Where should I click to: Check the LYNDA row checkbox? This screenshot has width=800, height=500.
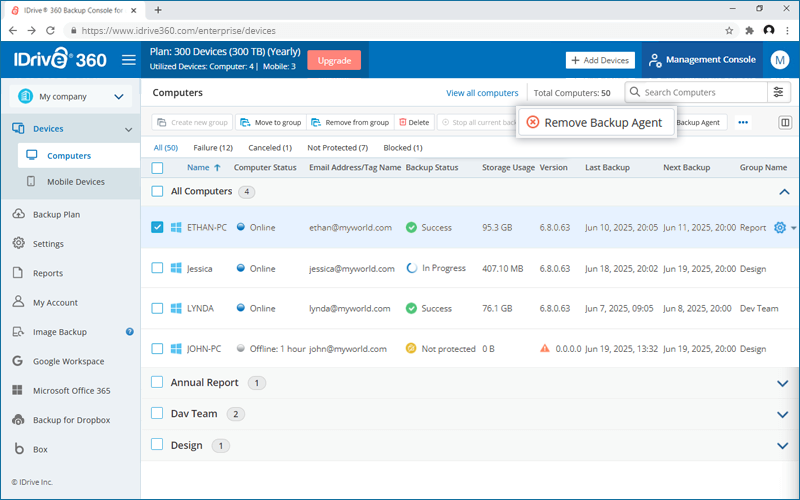pos(157,308)
